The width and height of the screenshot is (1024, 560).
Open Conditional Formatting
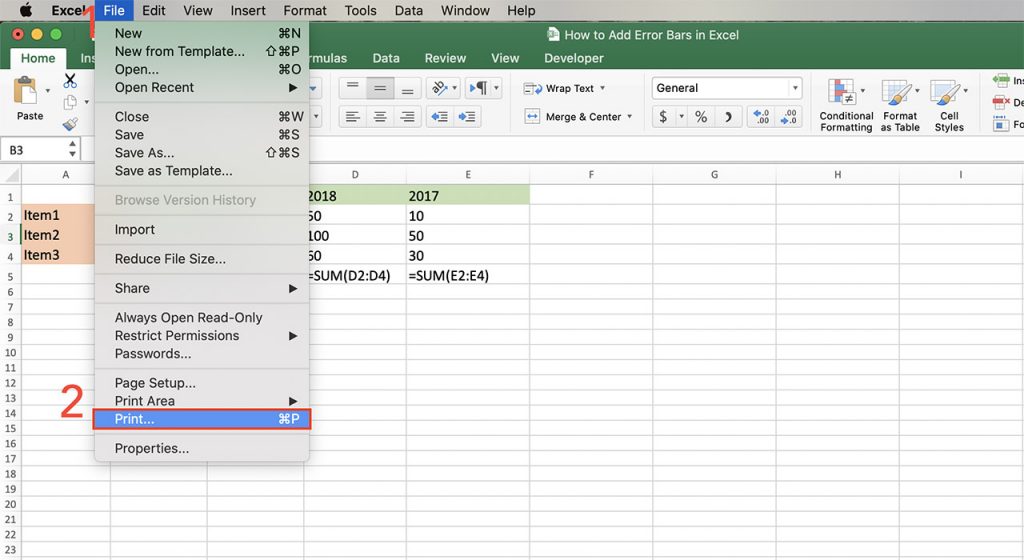pyautogui.click(x=846, y=104)
